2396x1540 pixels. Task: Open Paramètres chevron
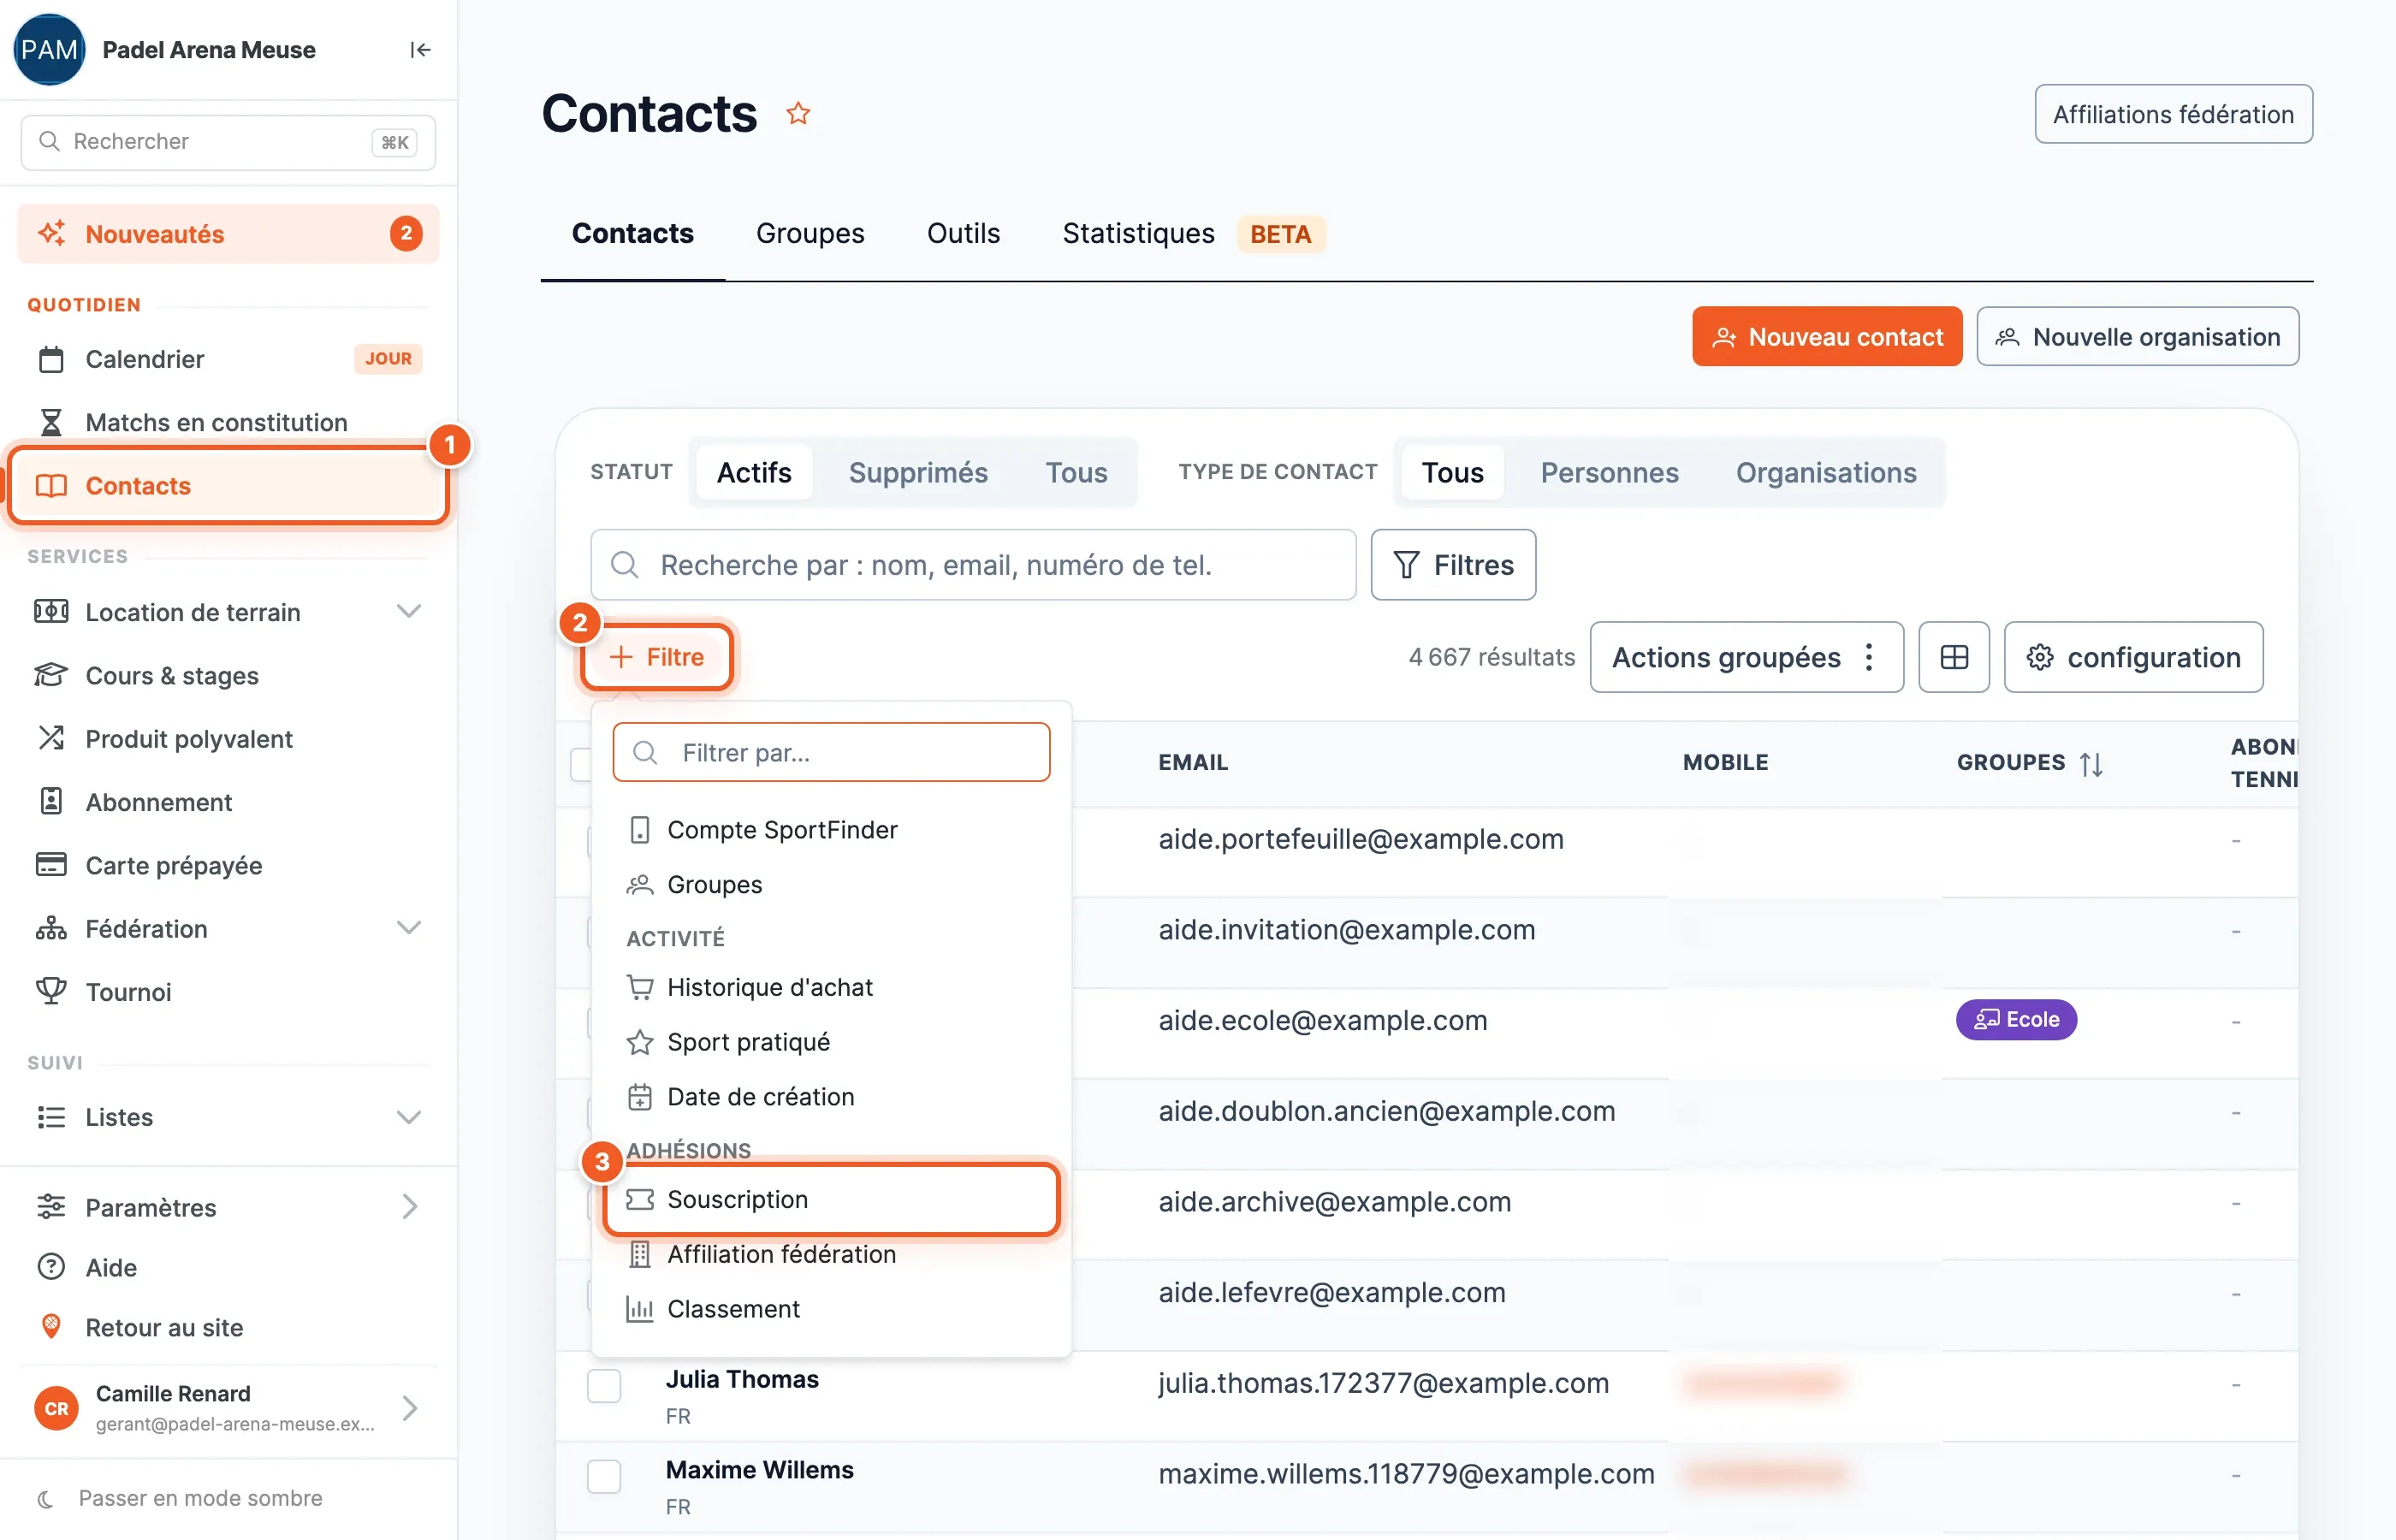pyautogui.click(x=409, y=1207)
